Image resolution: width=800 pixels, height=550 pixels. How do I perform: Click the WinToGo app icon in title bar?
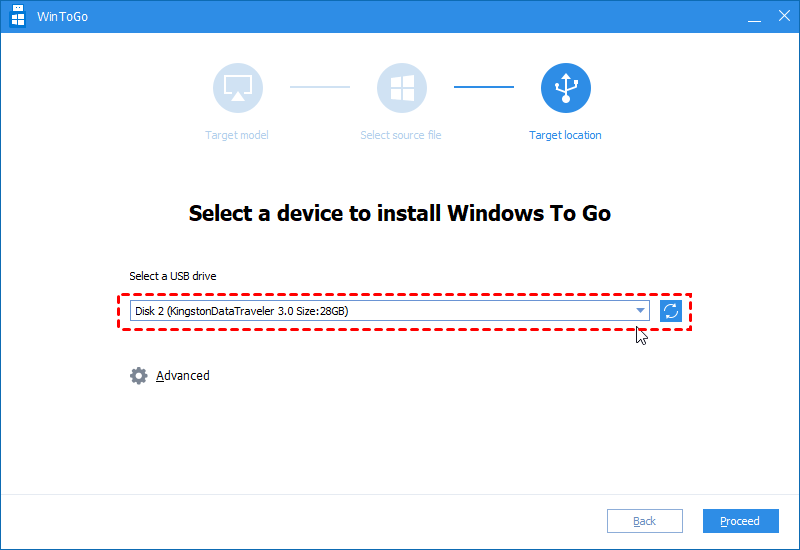pos(18,17)
